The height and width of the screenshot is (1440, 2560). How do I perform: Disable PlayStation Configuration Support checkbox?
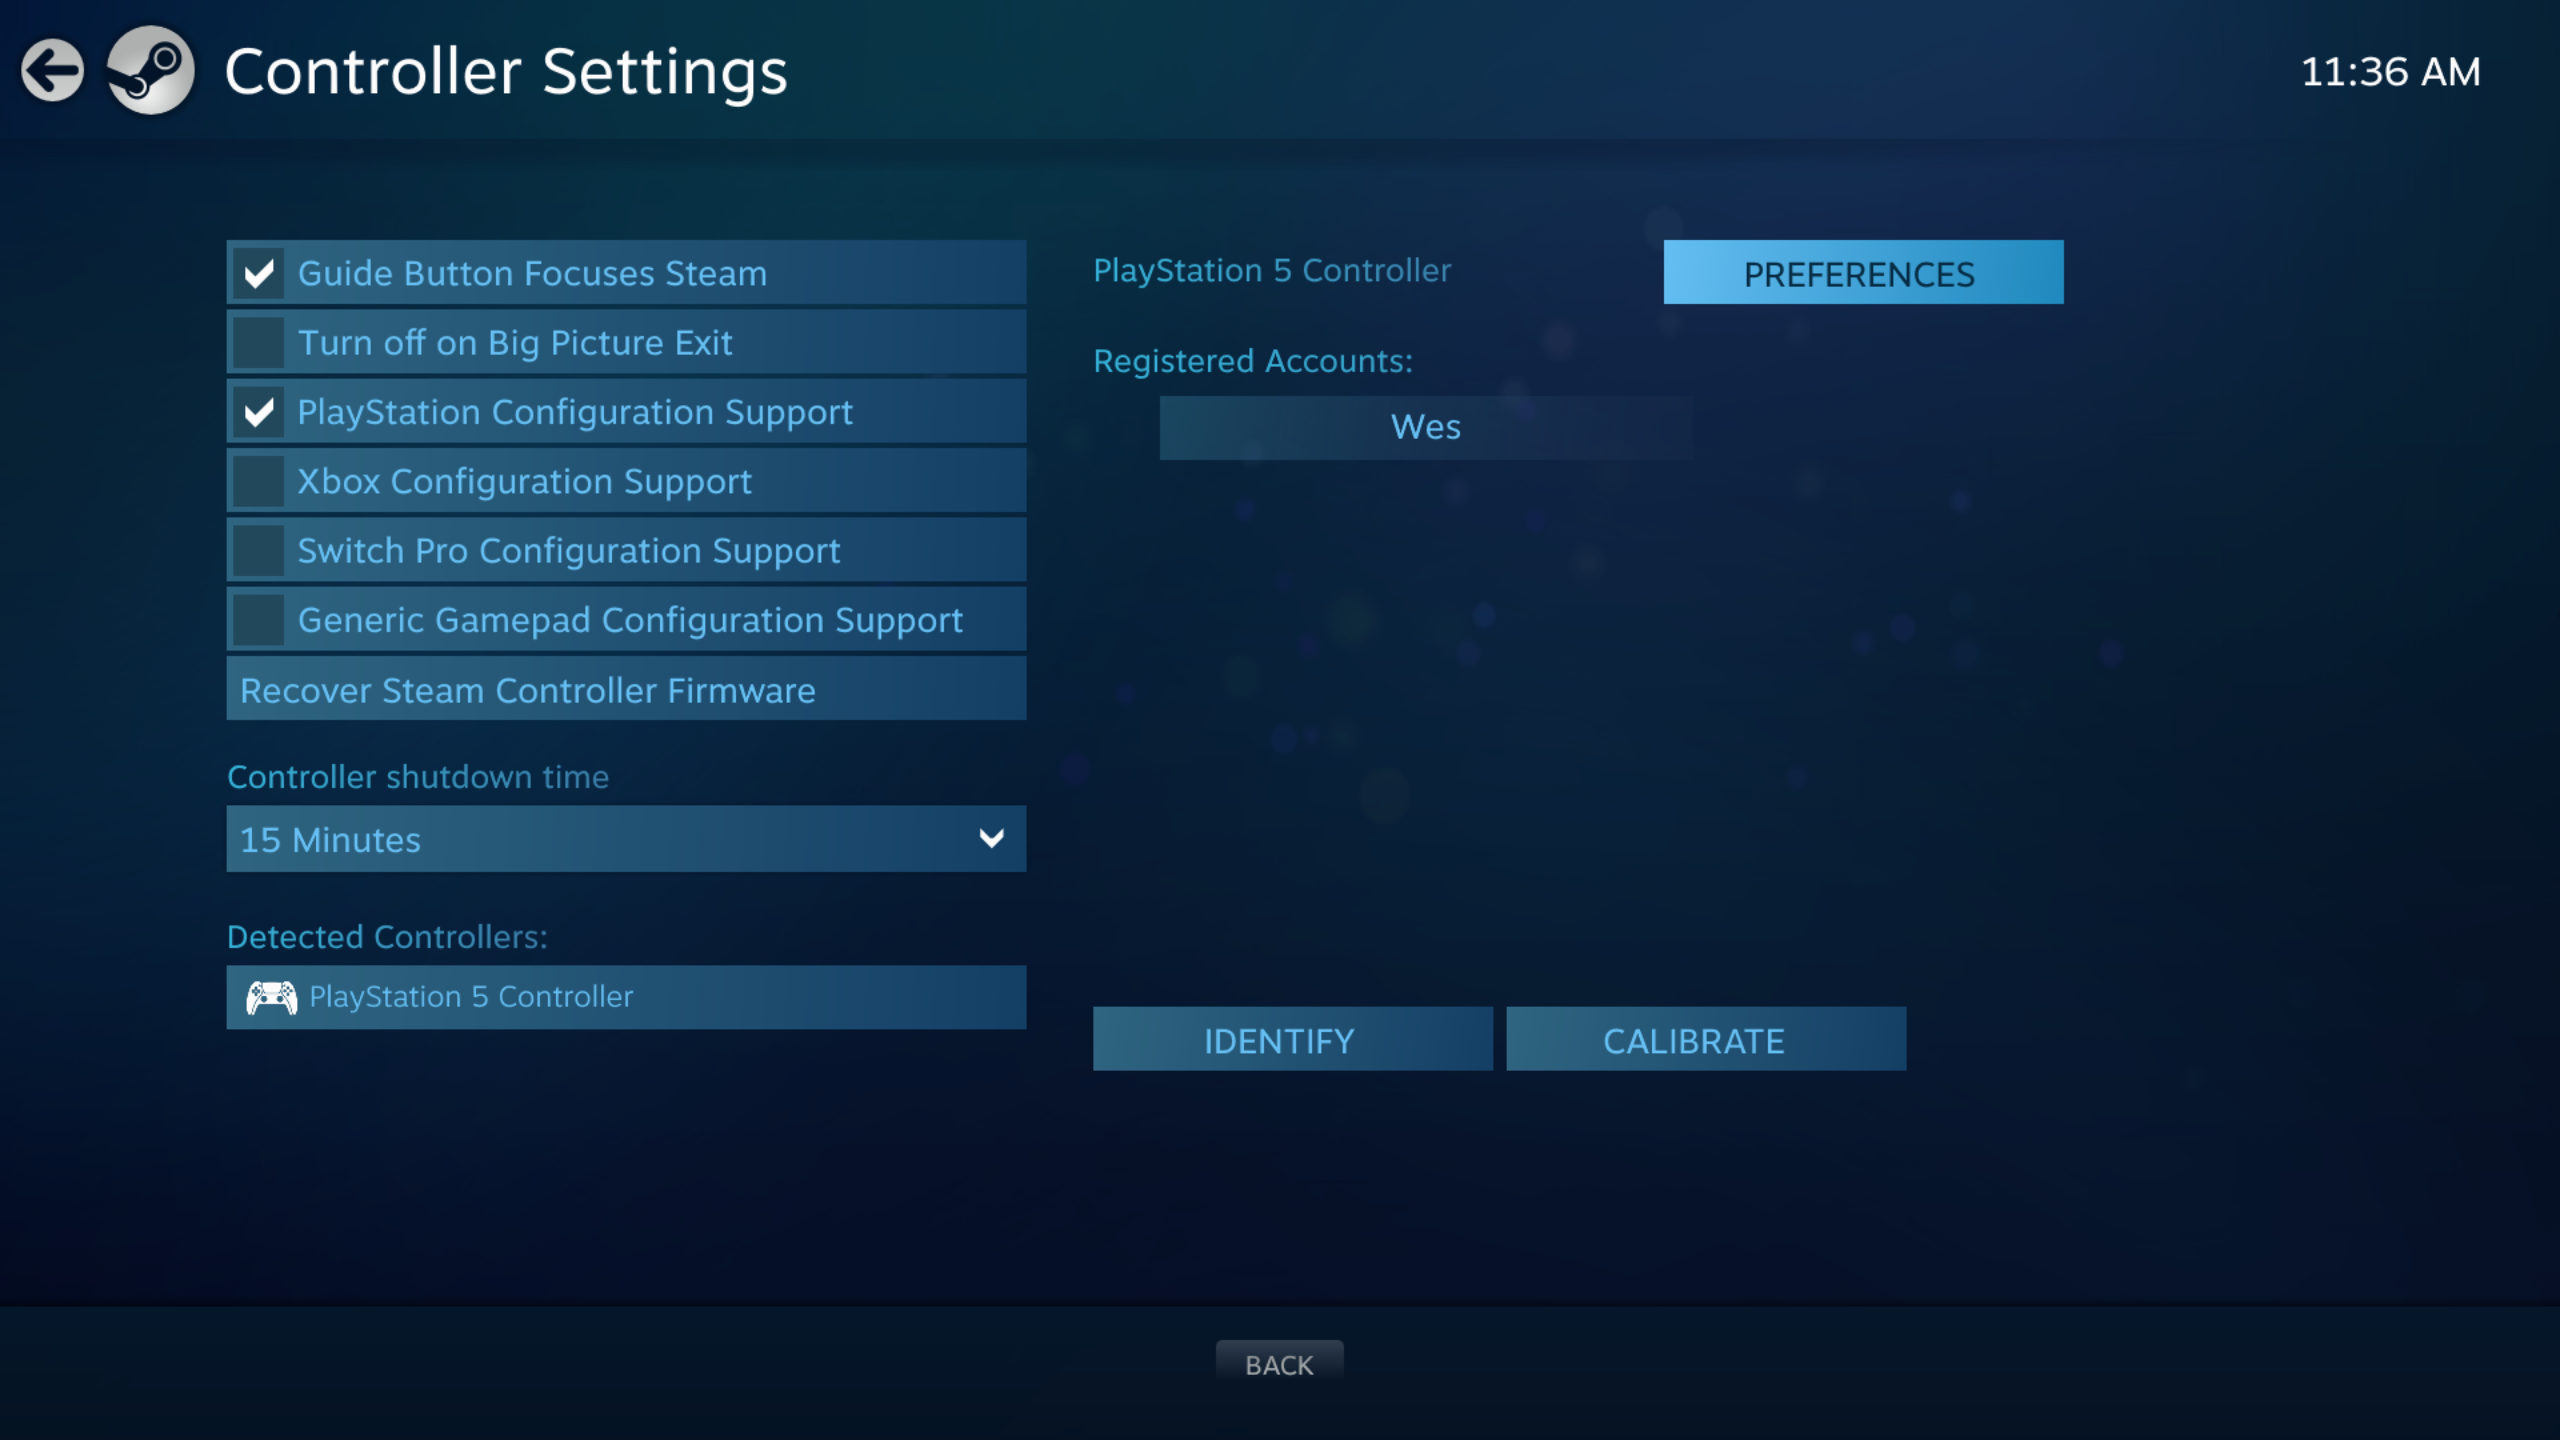coord(260,411)
